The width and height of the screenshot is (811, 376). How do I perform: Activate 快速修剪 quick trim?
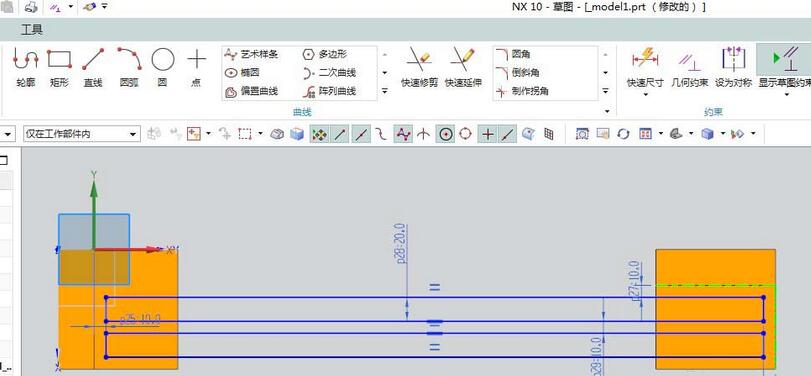419,67
